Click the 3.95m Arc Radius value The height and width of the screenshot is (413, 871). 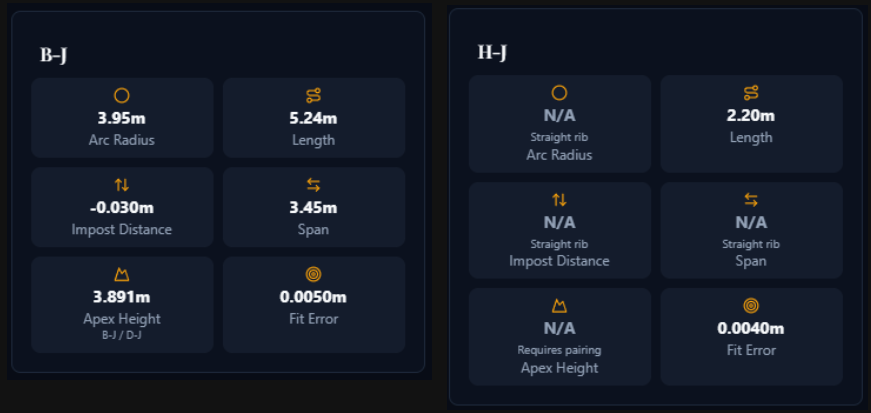point(122,118)
